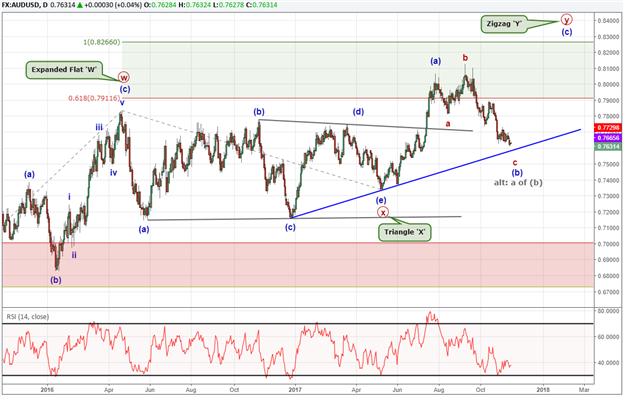Click the green up-arrow price change indicator

pos(80,5)
